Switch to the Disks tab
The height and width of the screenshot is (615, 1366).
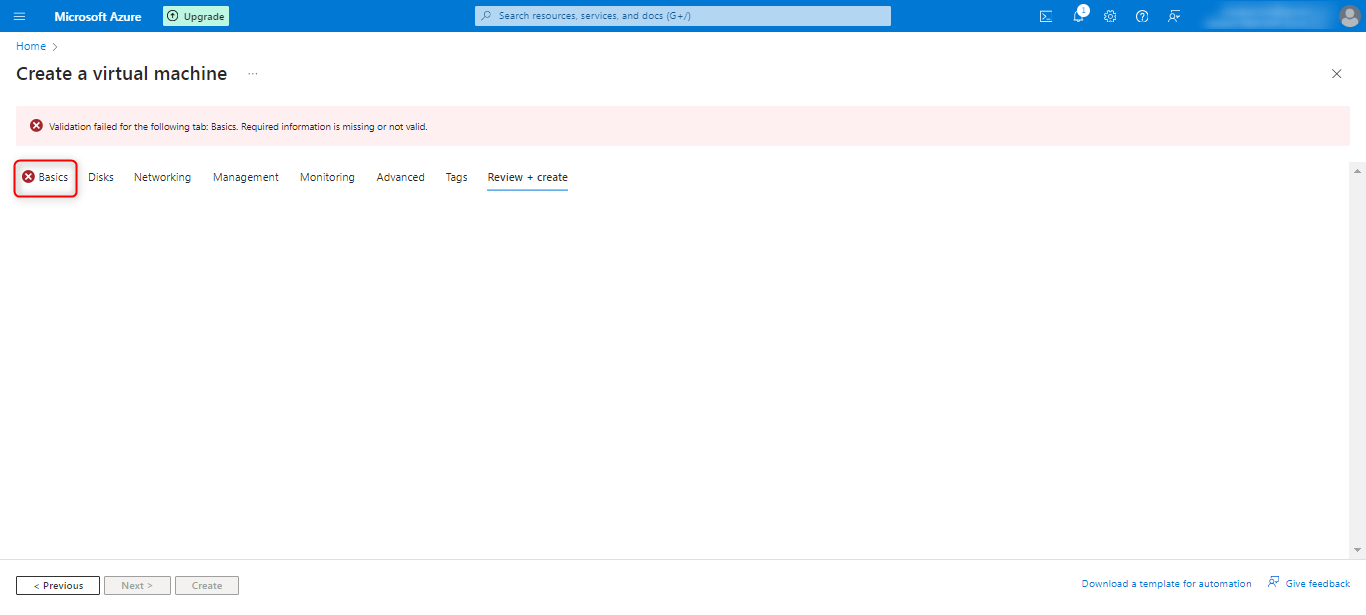point(101,177)
